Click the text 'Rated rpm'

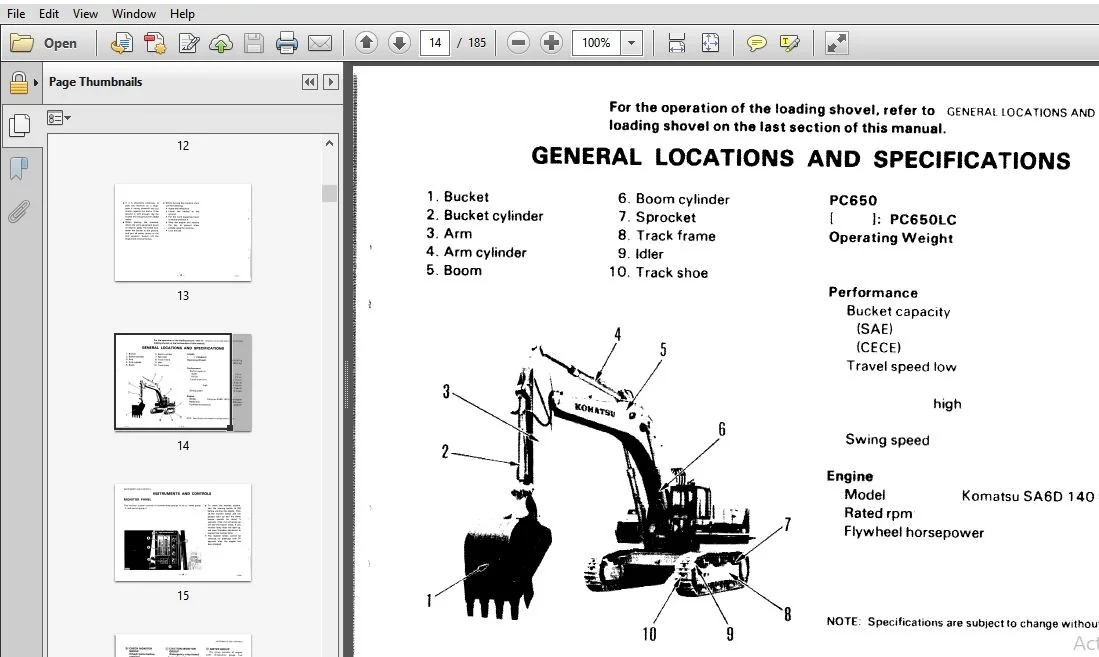(878, 513)
